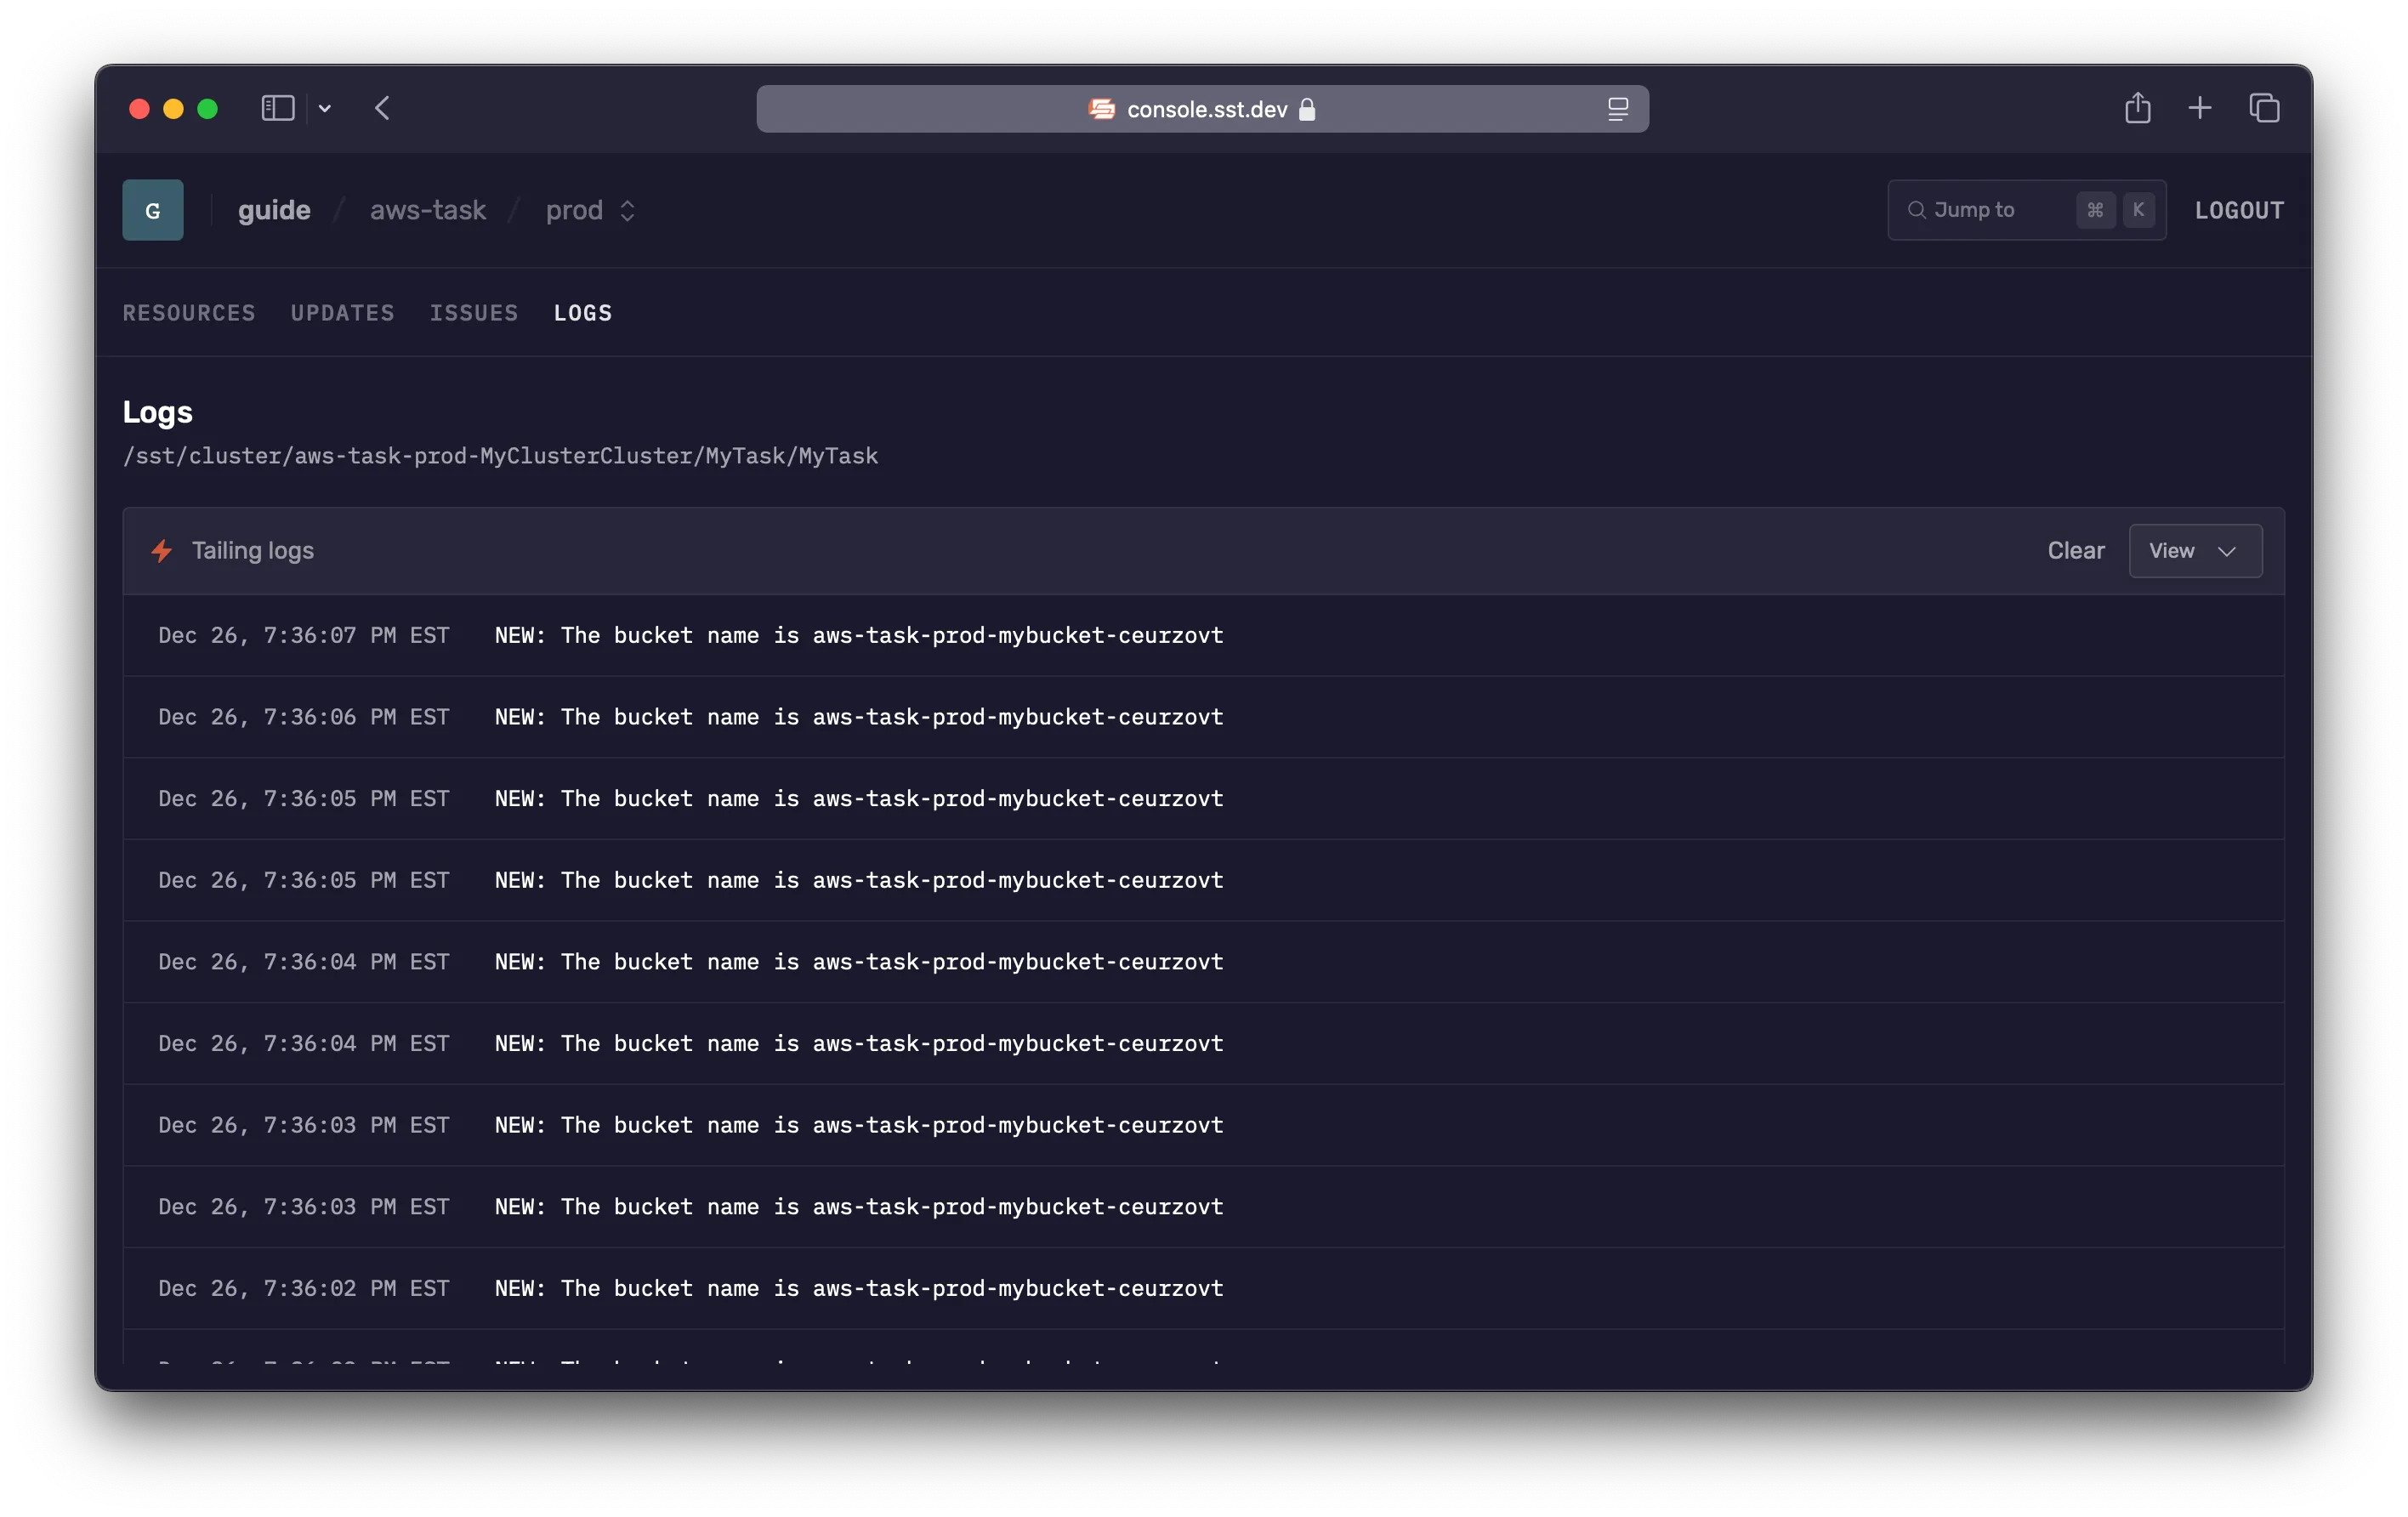Screen dimensions: 2408x1517
Task: Clear the displayed logs
Action: point(2075,550)
